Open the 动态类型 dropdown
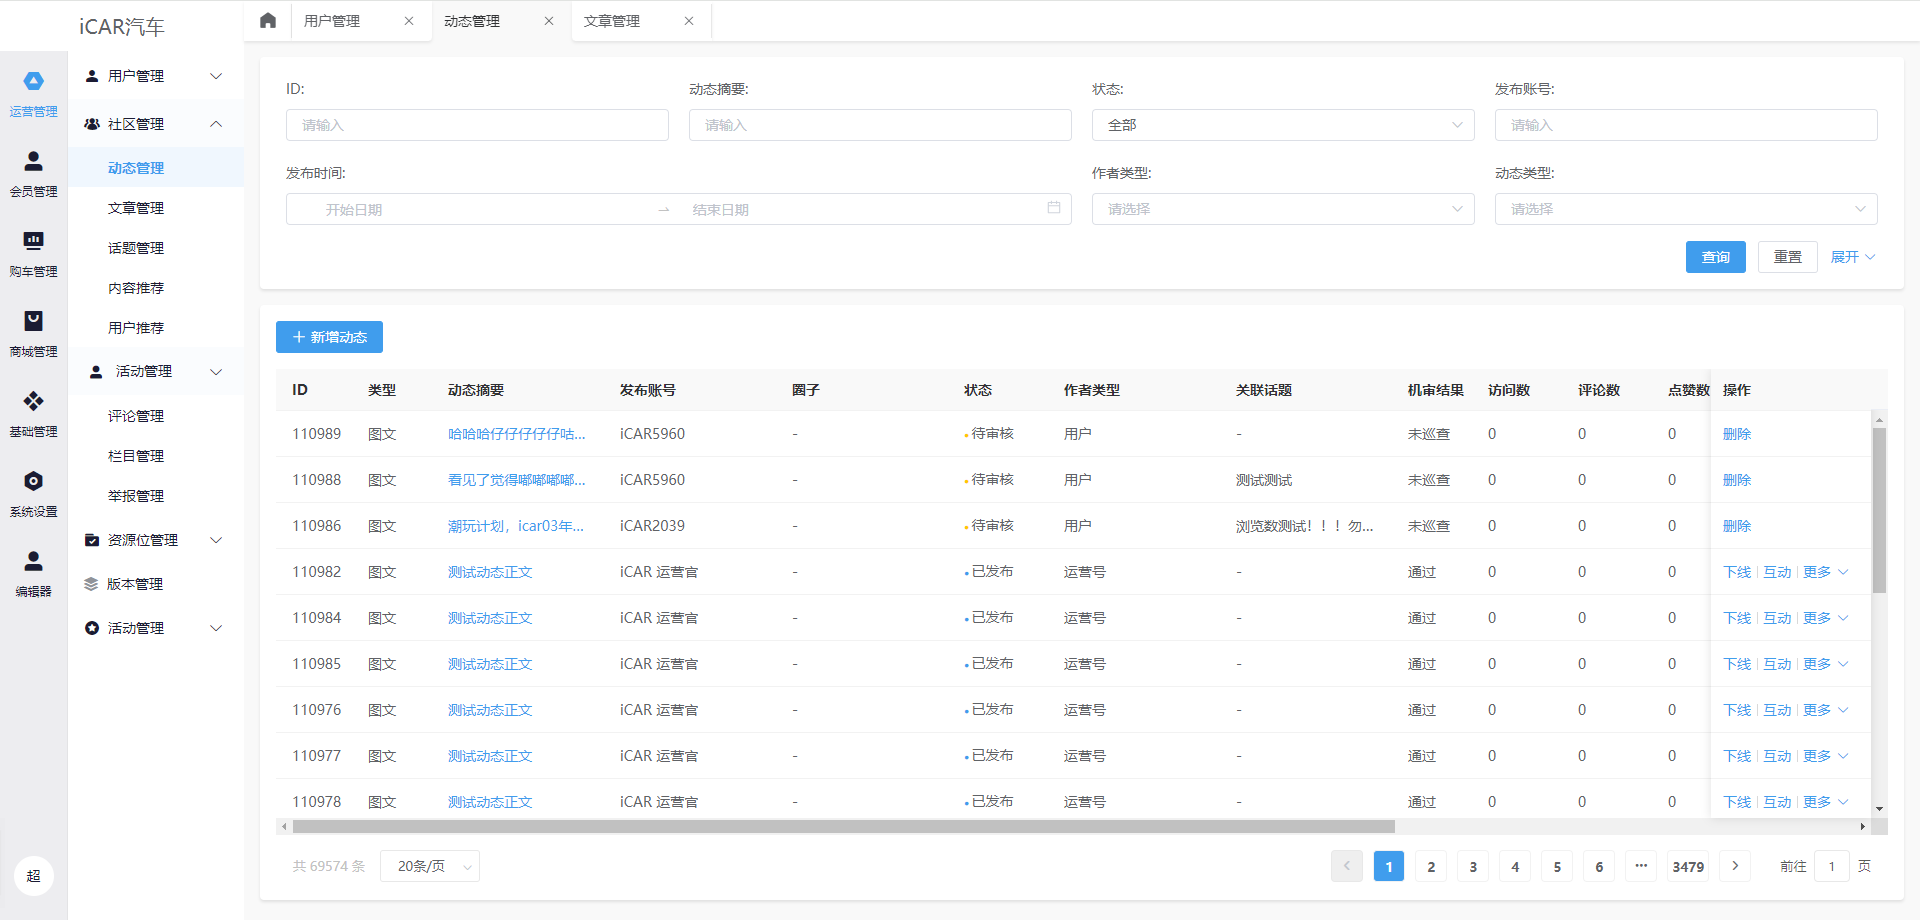 (x=1686, y=209)
